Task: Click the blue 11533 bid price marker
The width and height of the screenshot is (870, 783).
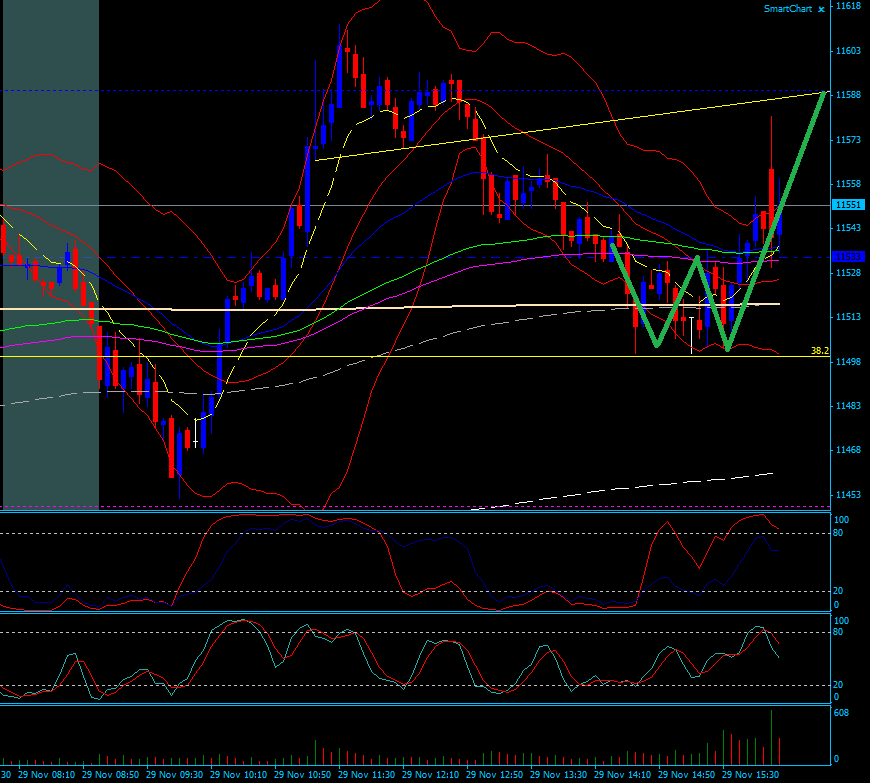Action: pos(849,255)
